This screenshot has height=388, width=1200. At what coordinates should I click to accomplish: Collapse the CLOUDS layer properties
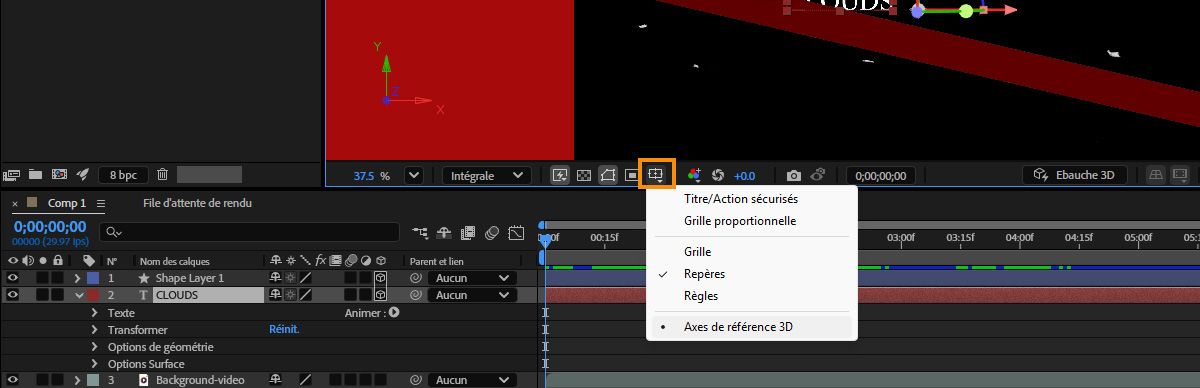click(79, 295)
